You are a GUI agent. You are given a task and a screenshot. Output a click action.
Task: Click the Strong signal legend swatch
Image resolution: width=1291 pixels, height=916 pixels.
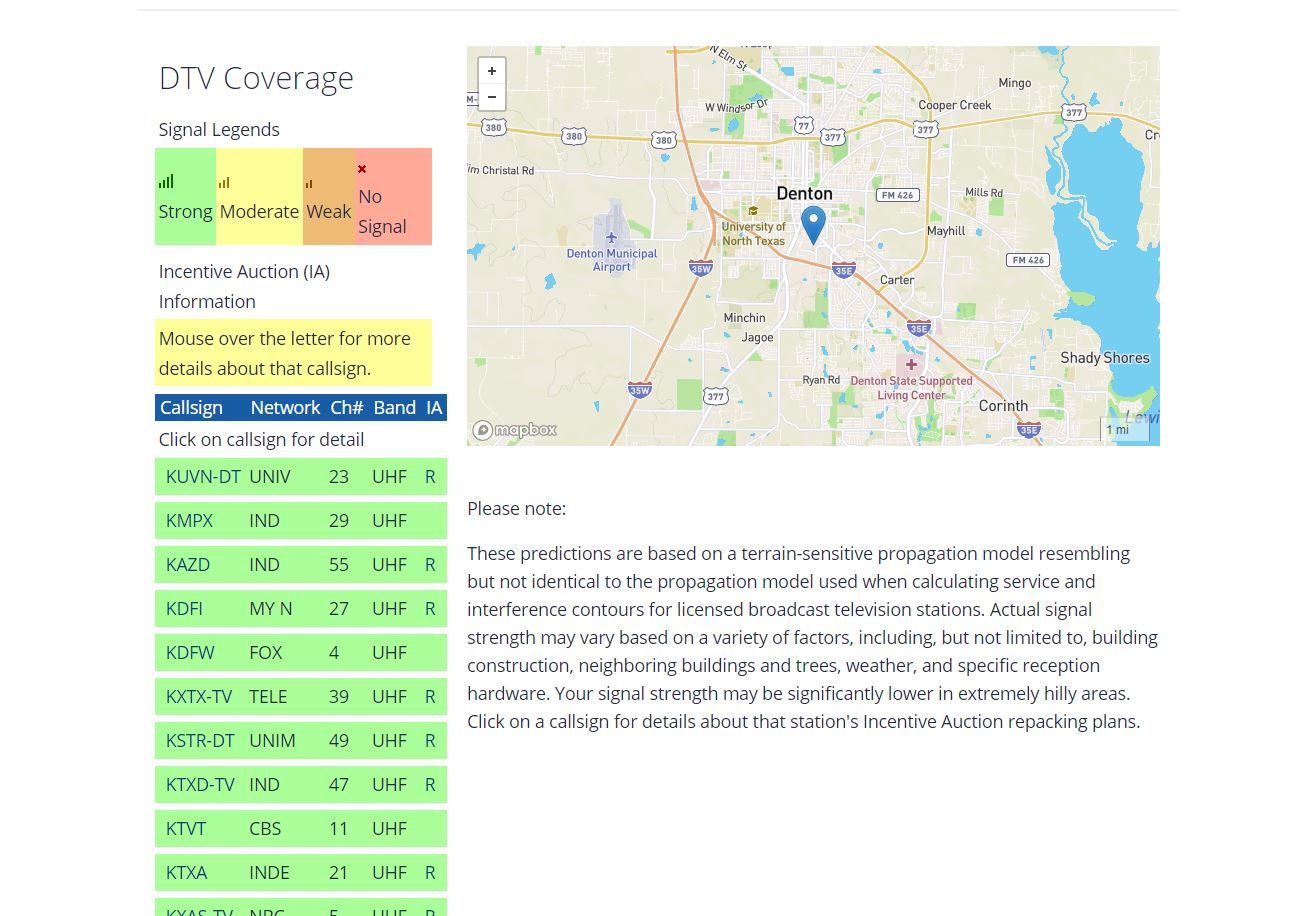[x=185, y=197]
